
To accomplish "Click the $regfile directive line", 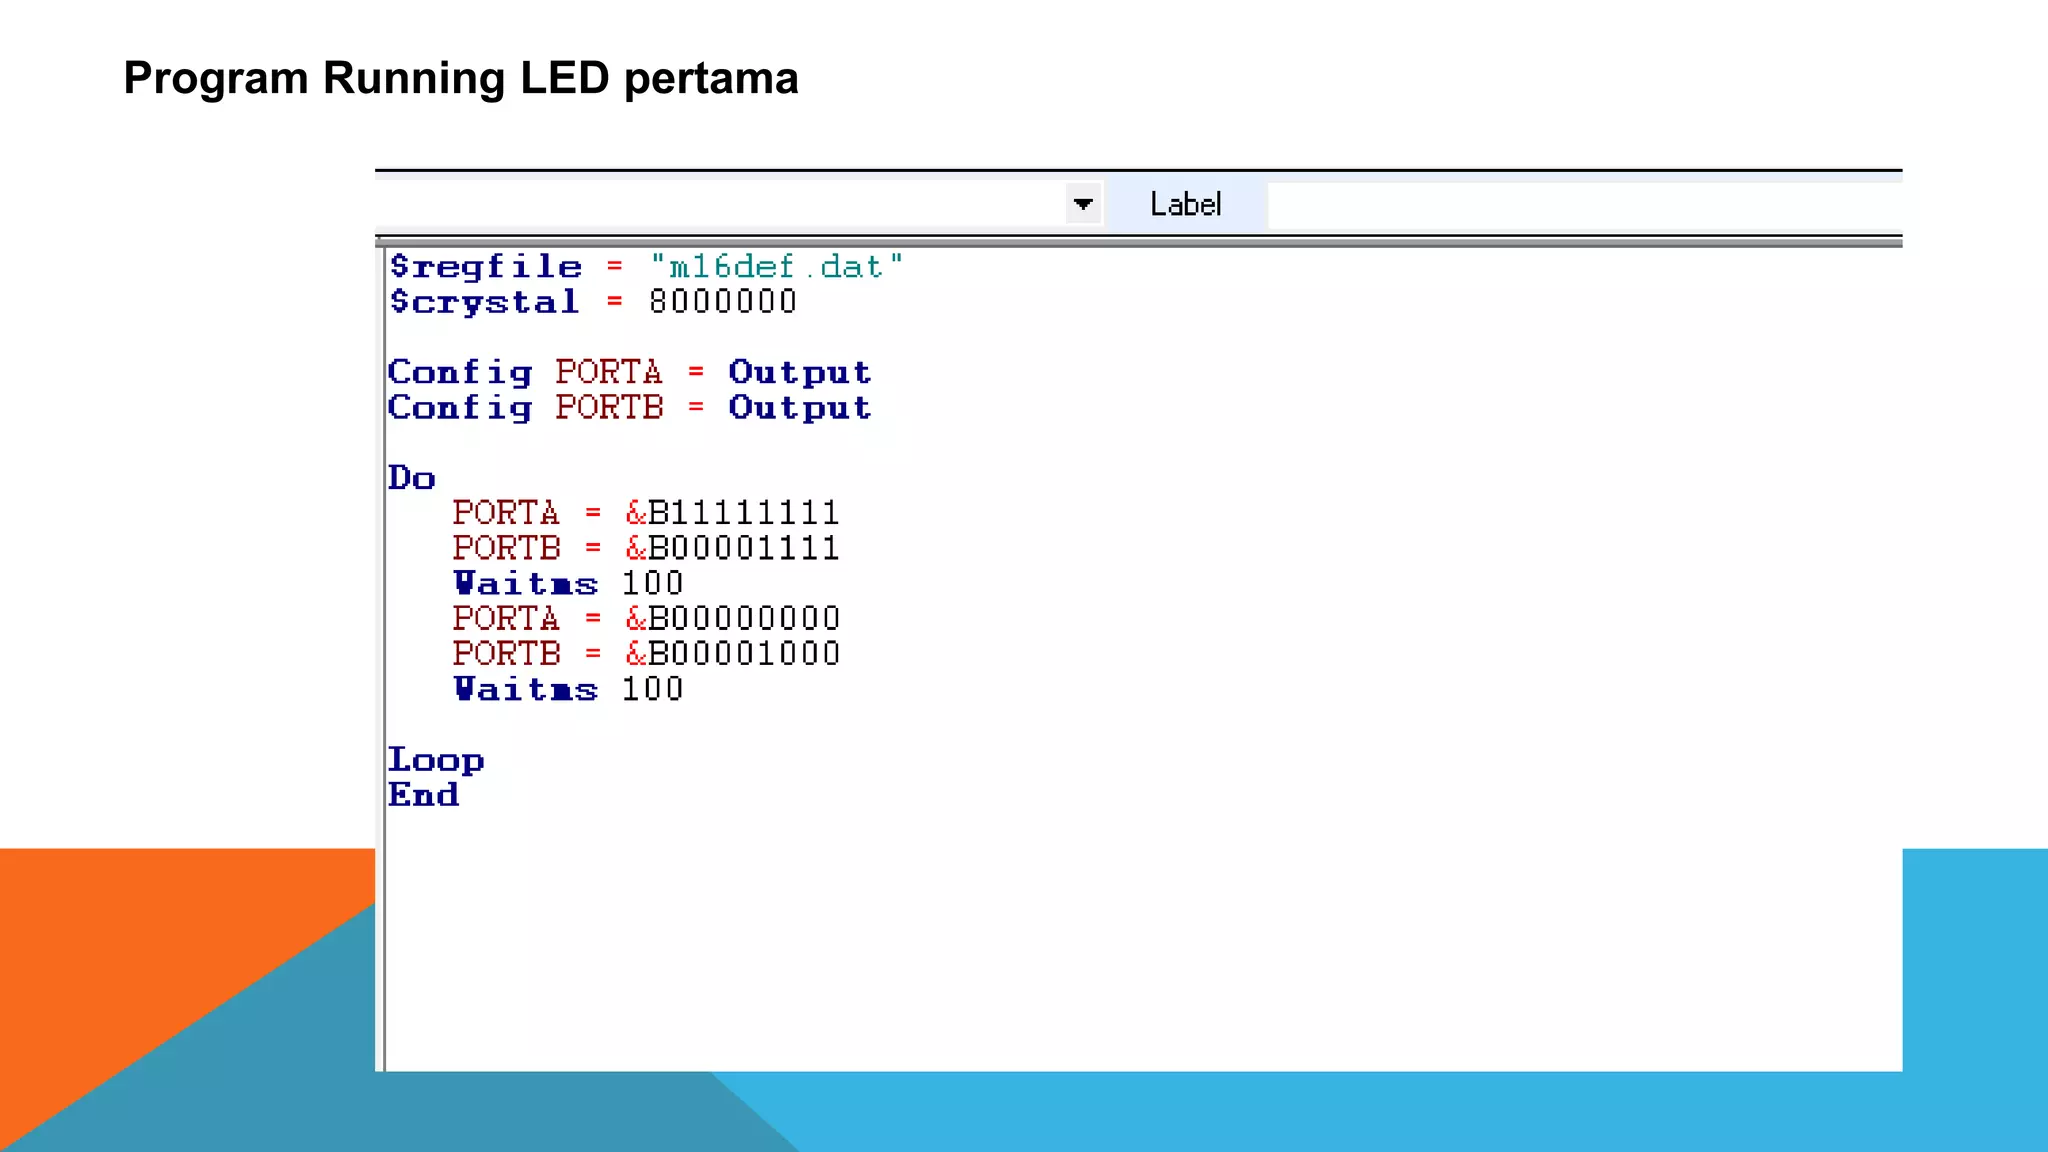I will [x=646, y=267].
